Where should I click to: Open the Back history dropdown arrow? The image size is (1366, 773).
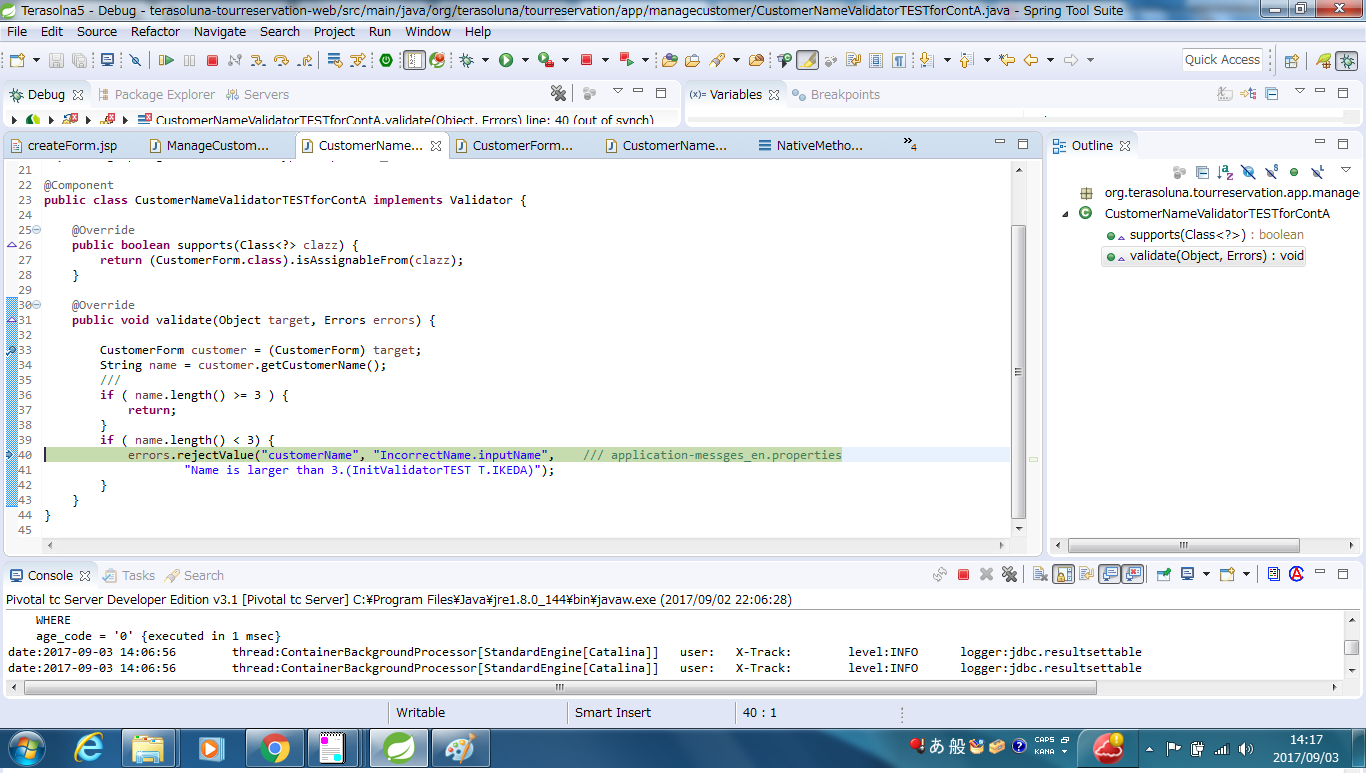pos(1050,60)
